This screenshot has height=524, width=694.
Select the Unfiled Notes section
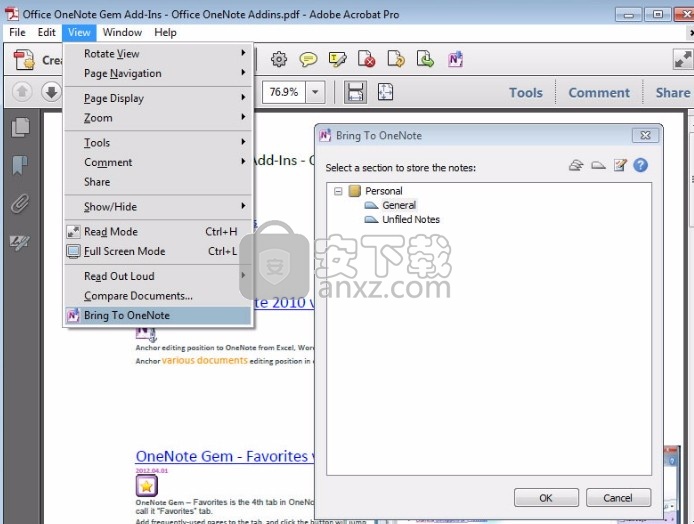[x=411, y=219]
